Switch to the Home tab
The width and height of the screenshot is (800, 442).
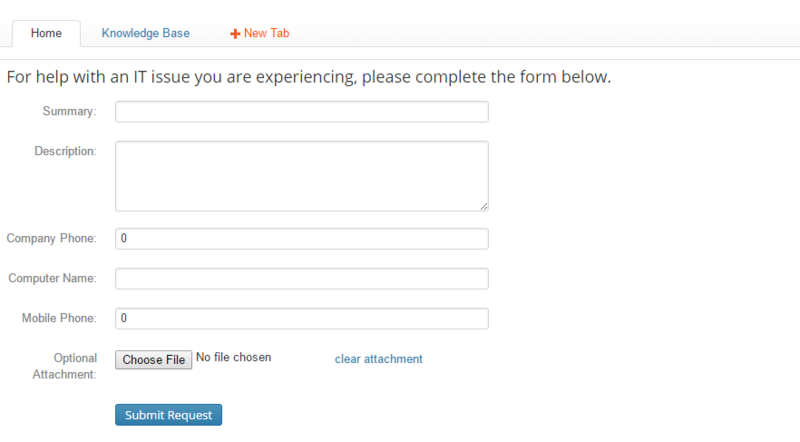46,33
